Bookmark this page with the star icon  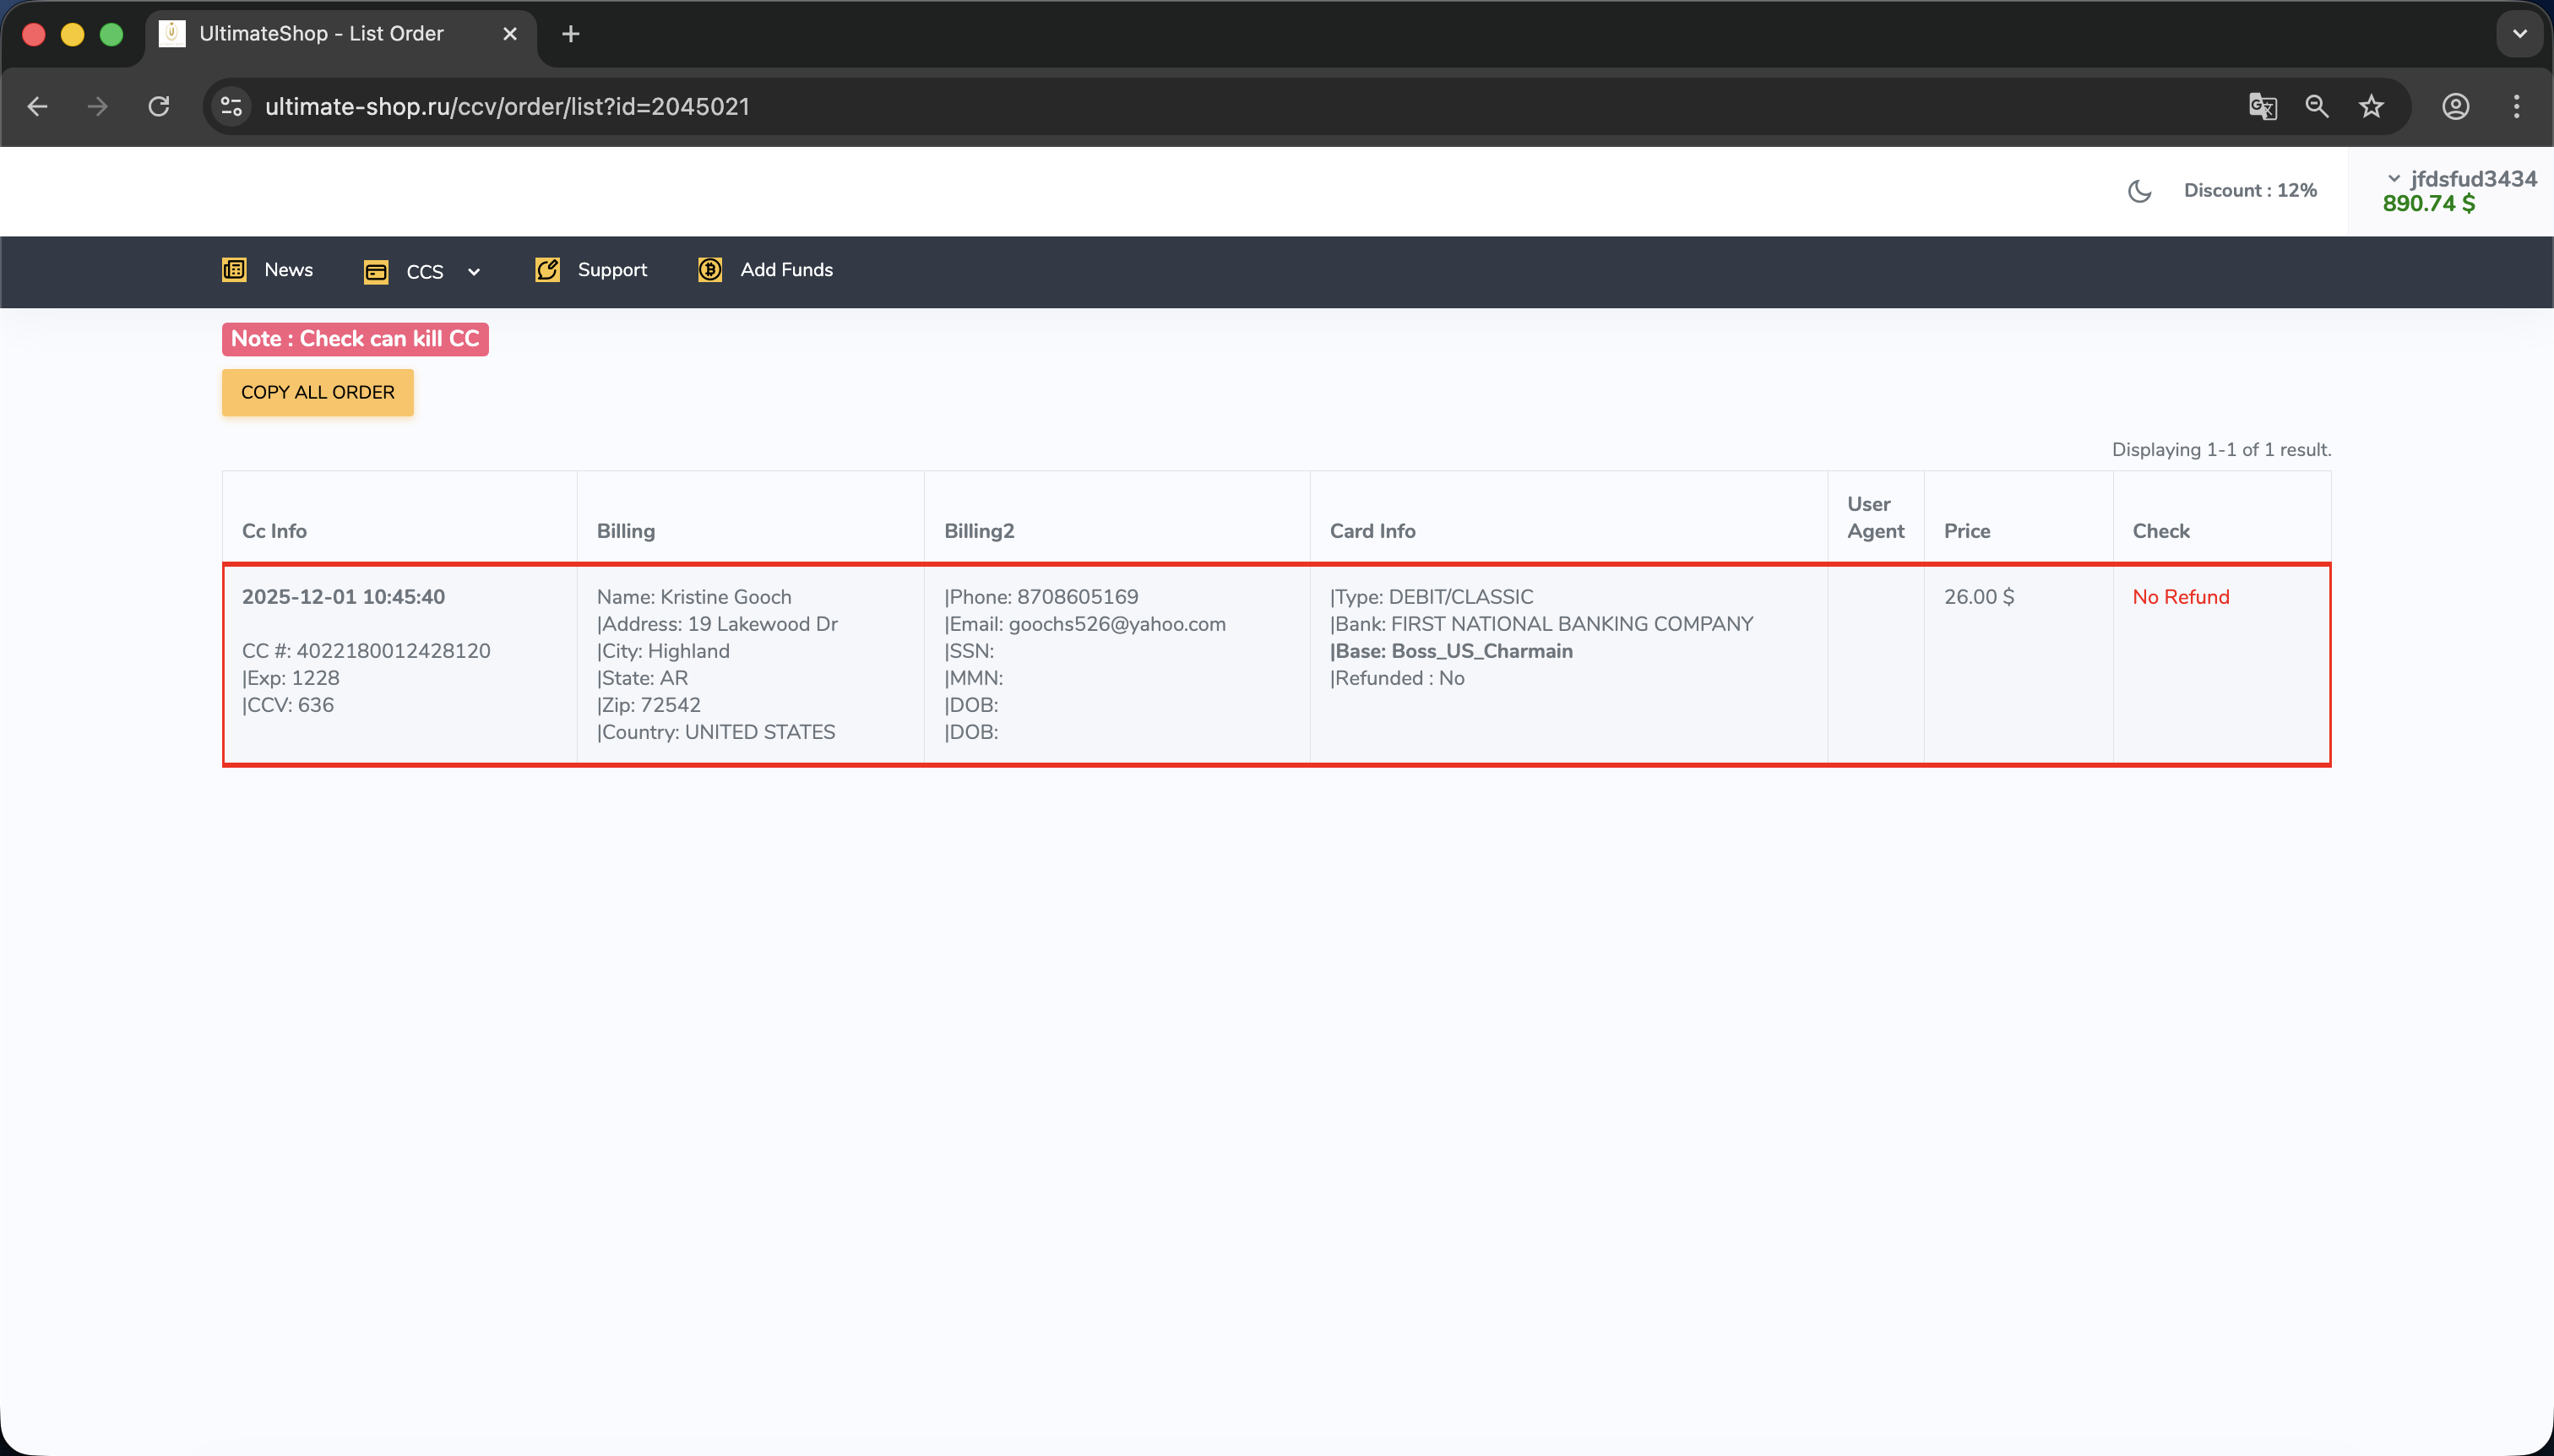click(x=2372, y=106)
